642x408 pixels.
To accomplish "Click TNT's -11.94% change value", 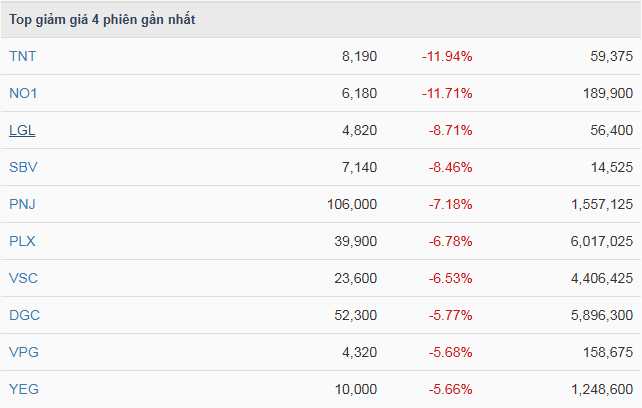I will [x=446, y=56].
